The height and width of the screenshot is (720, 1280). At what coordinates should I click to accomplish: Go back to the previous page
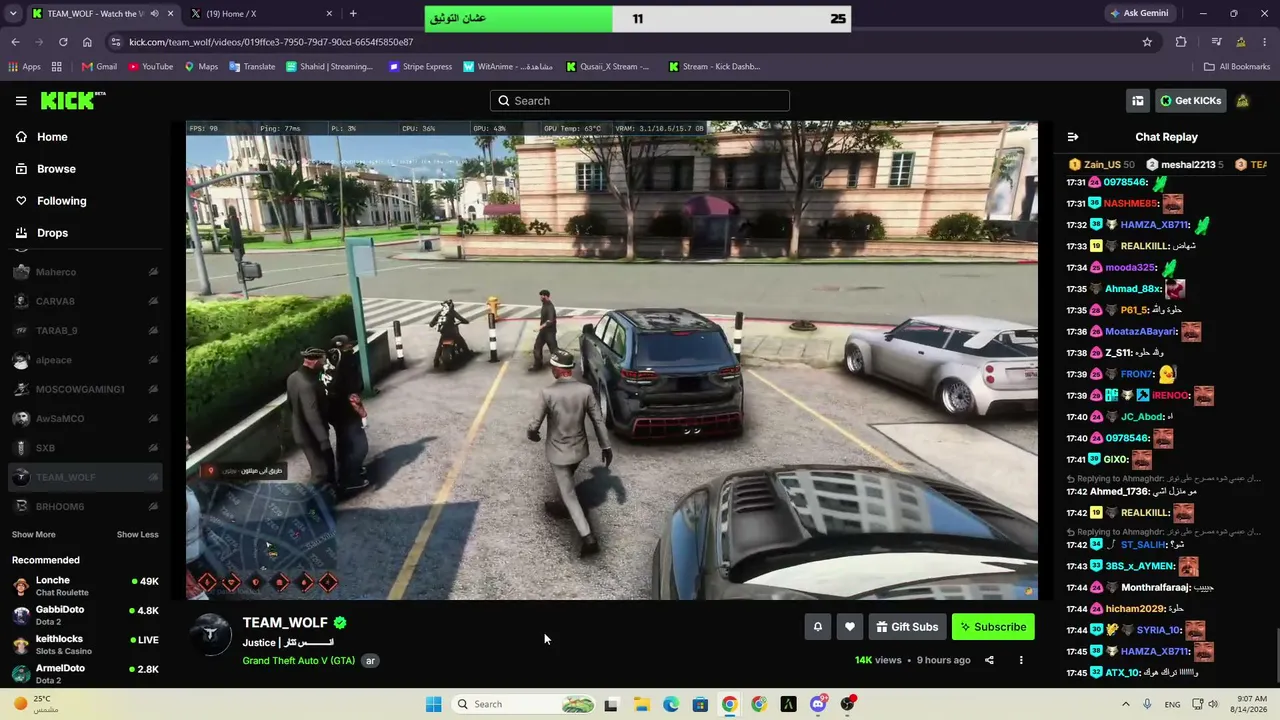[x=15, y=42]
